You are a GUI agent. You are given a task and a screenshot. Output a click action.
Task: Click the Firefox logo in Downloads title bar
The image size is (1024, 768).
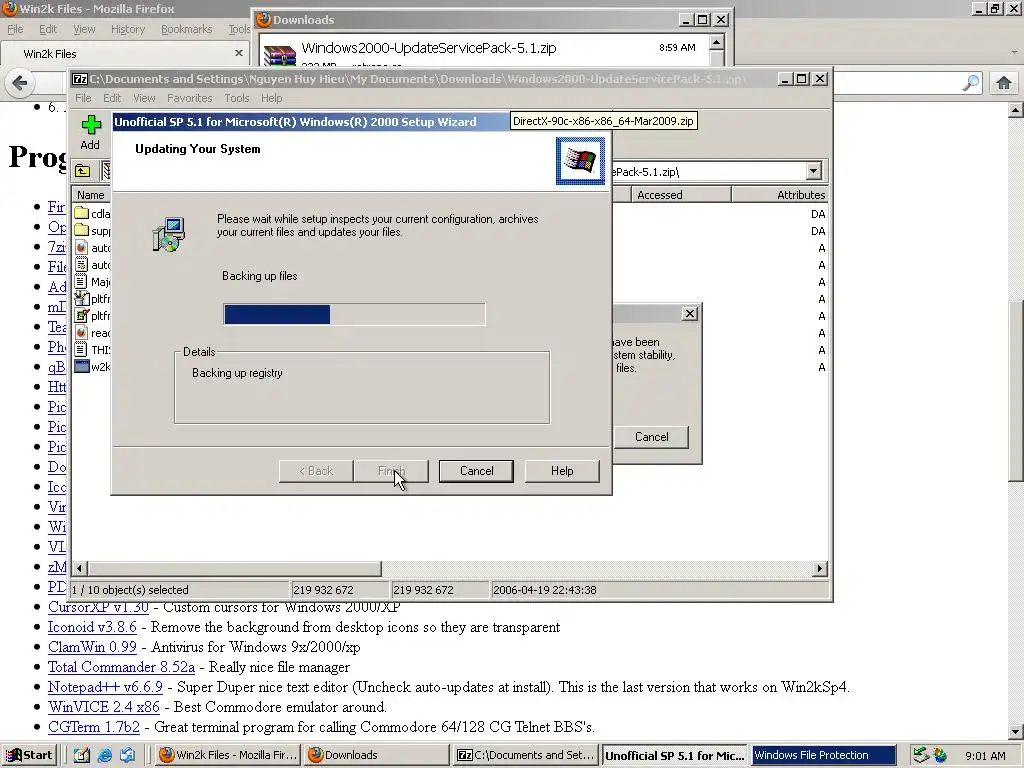click(x=264, y=20)
